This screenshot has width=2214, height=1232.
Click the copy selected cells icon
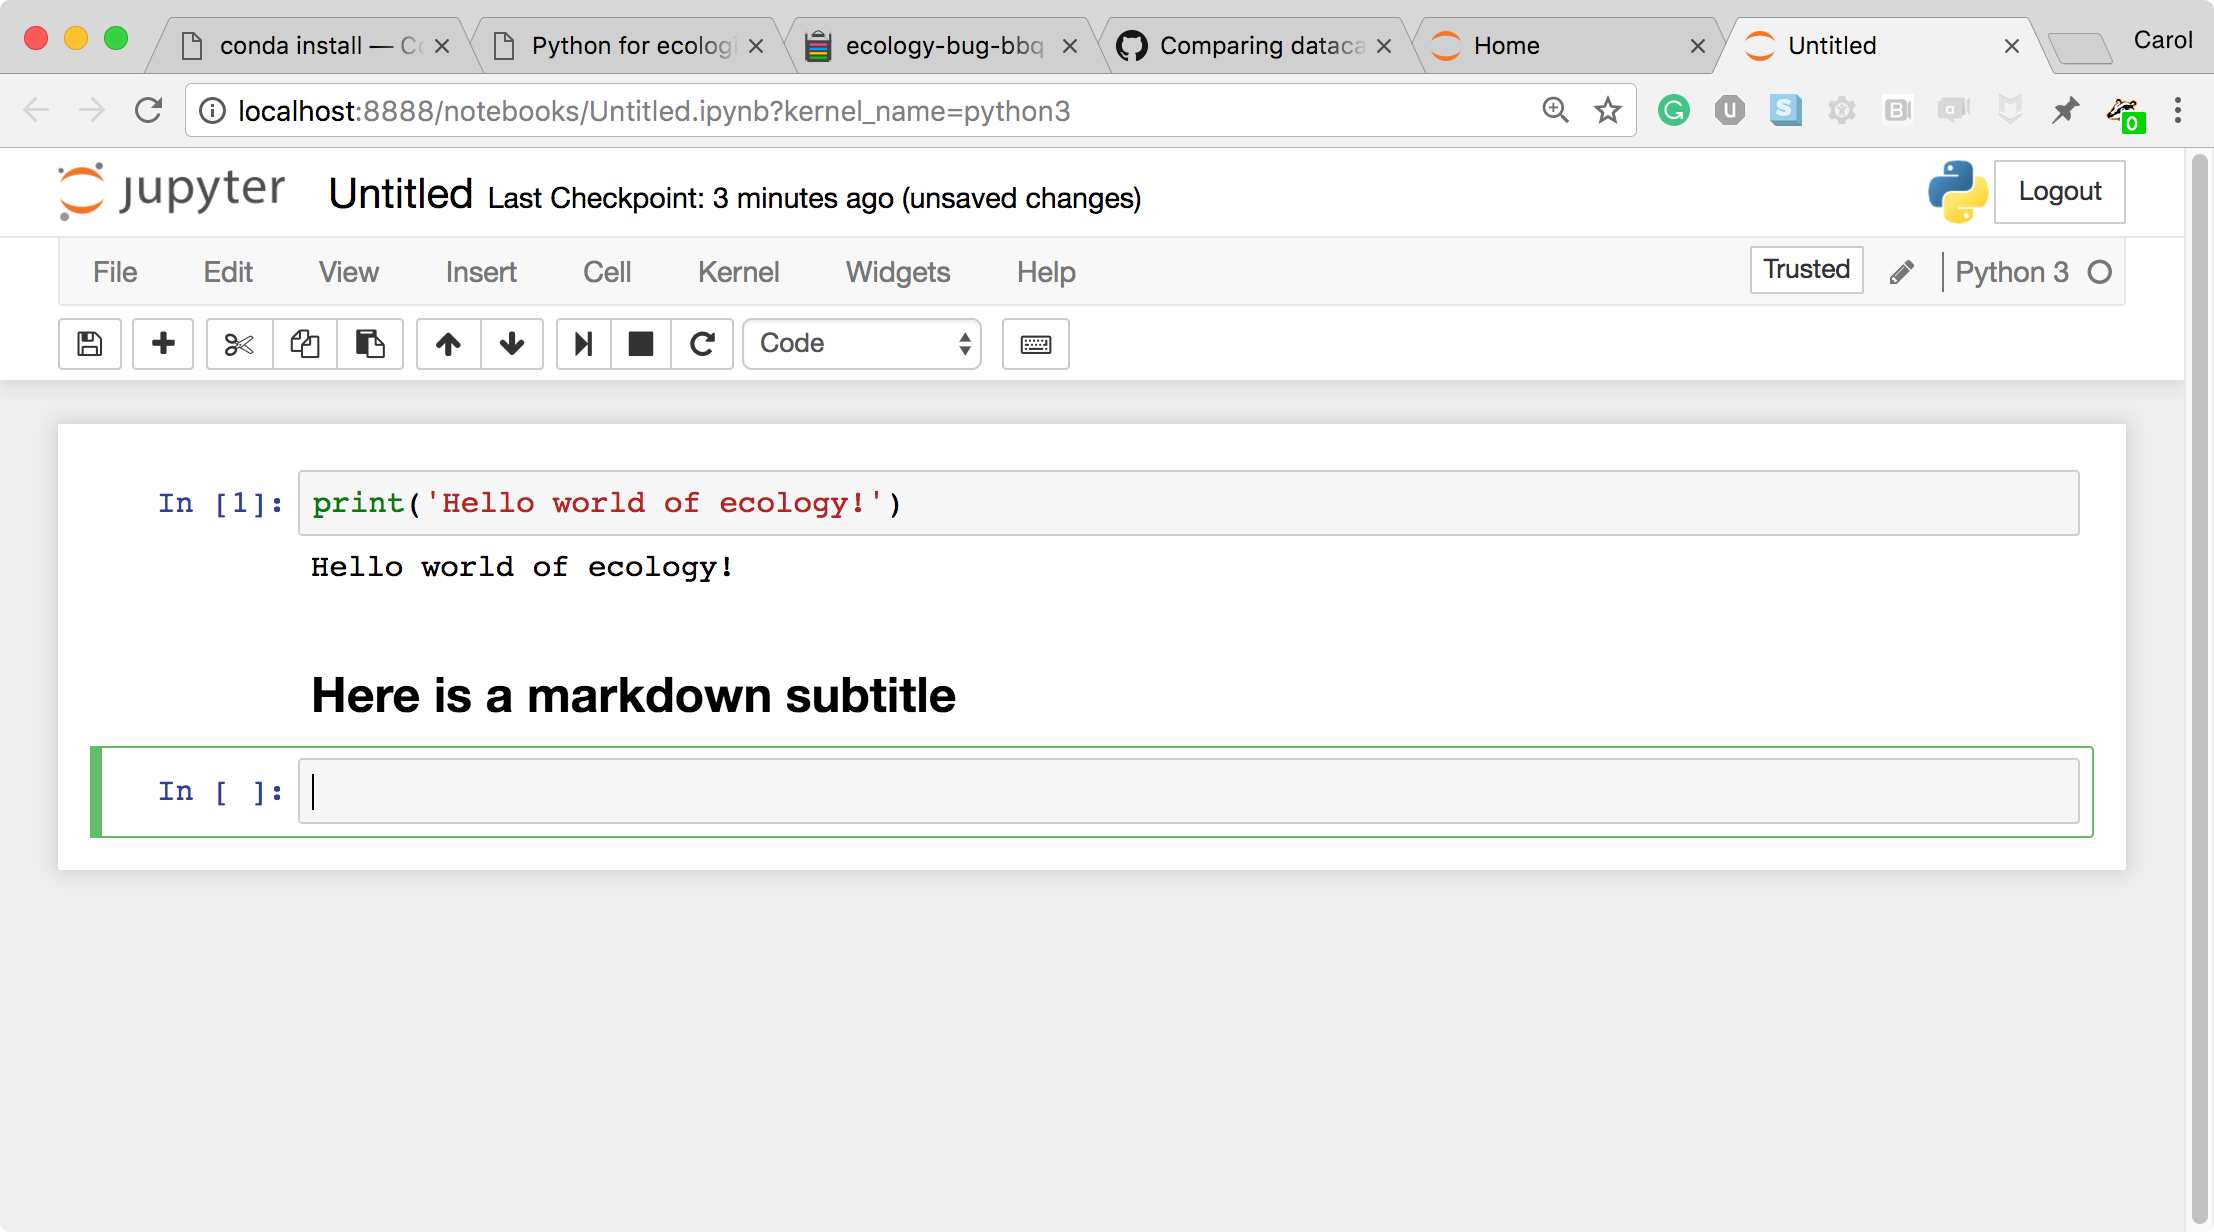click(x=303, y=341)
